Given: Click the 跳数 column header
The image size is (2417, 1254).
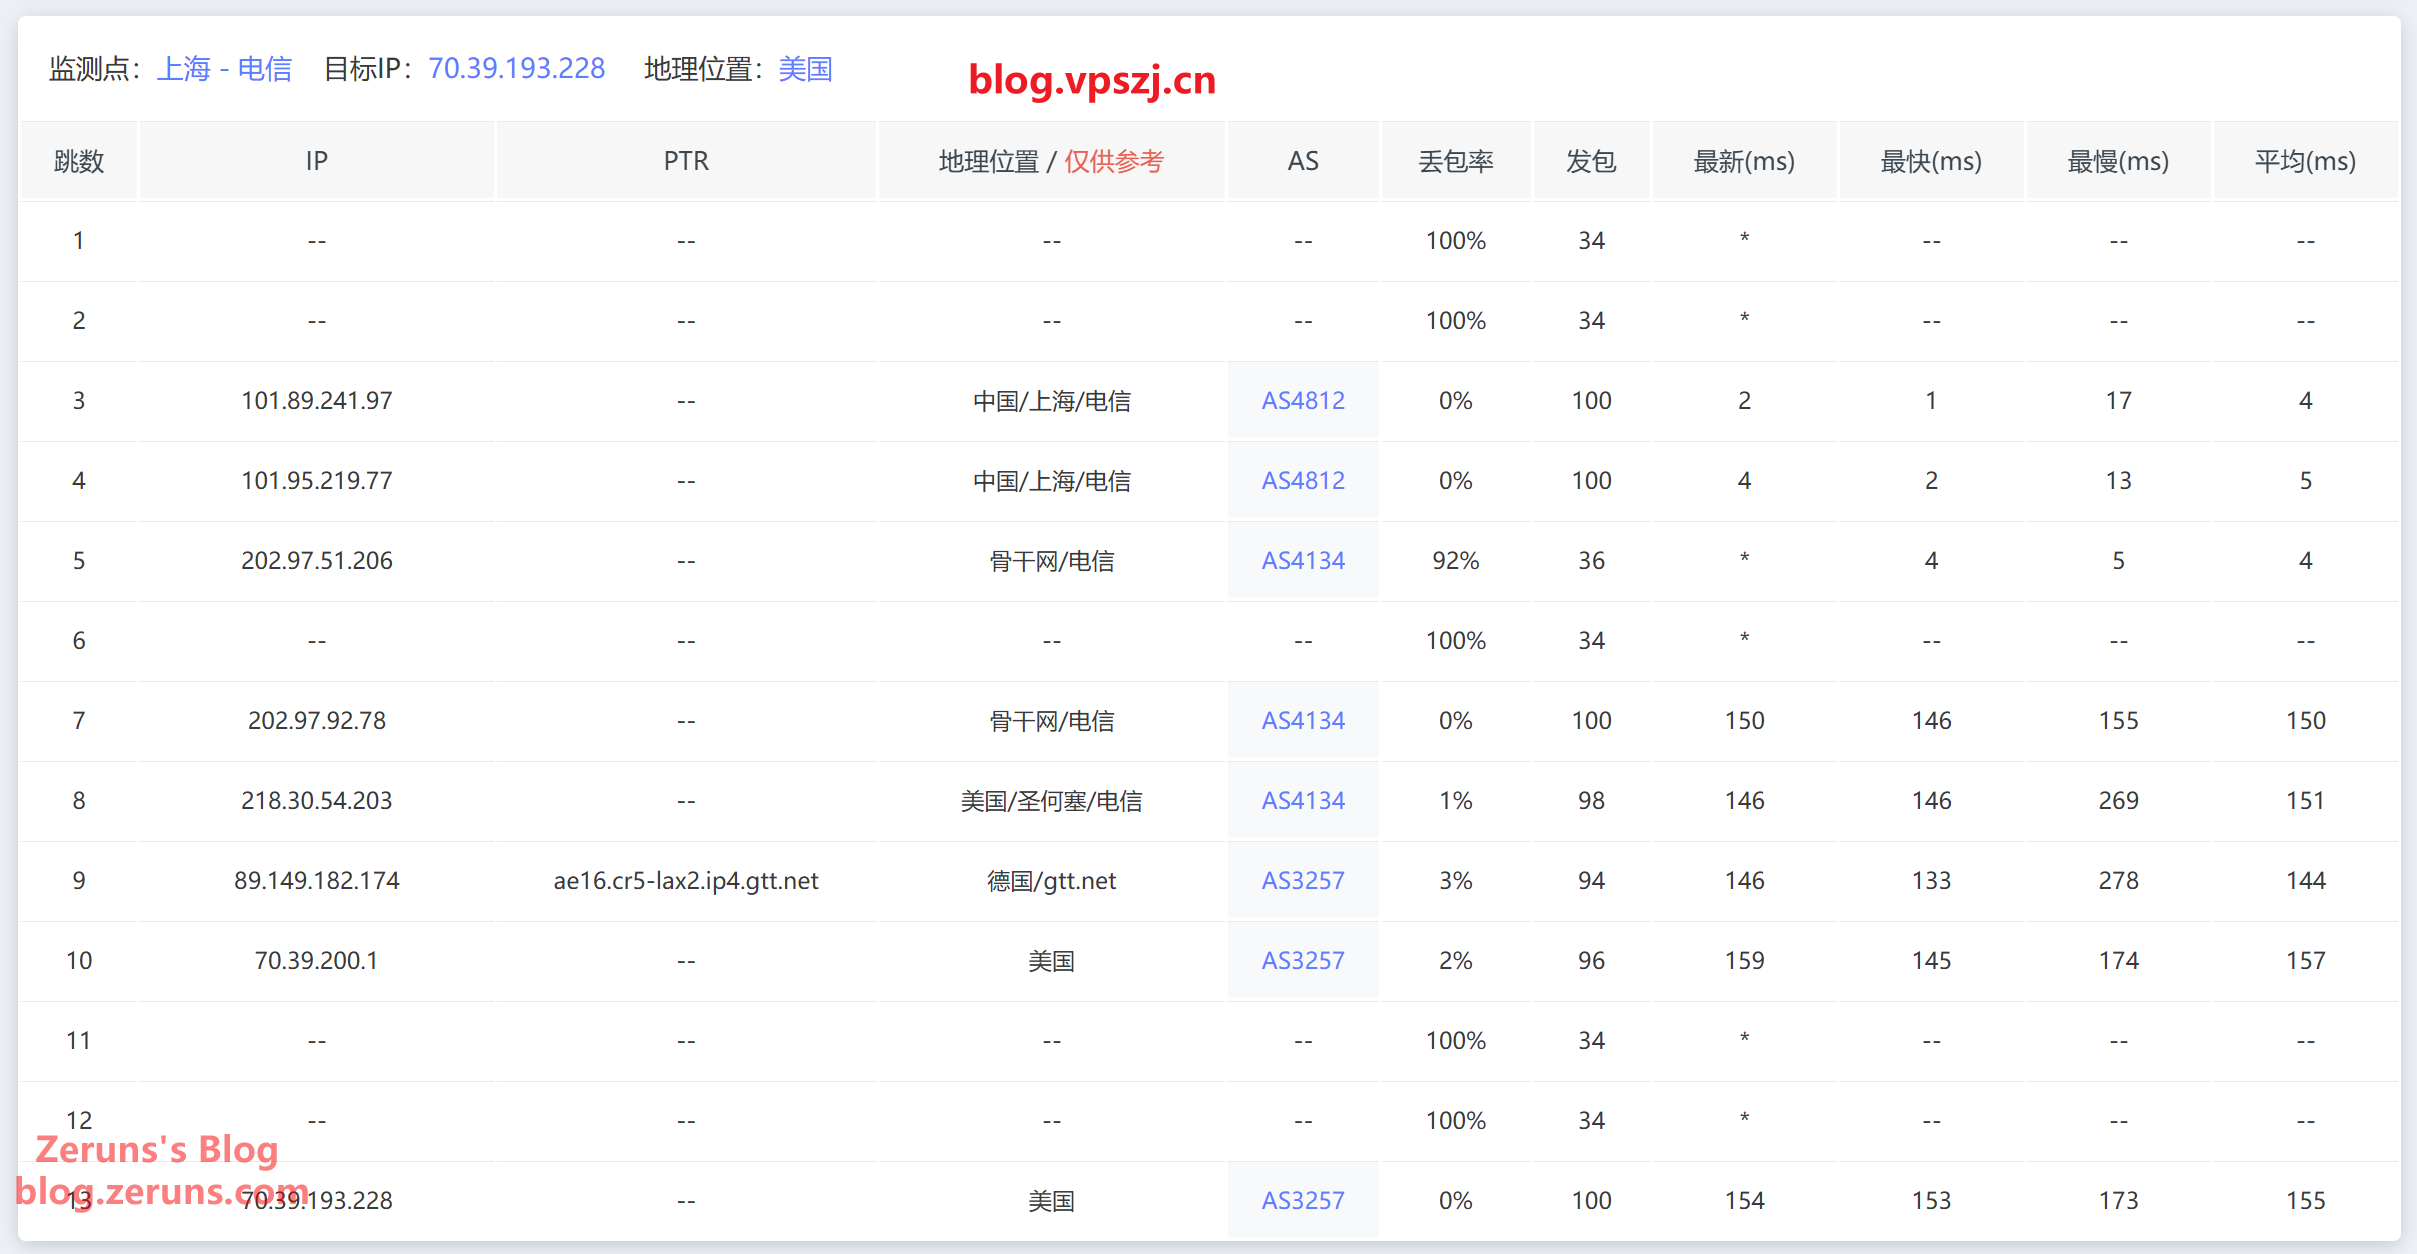Looking at the screenshot, I should pos(79,161).
